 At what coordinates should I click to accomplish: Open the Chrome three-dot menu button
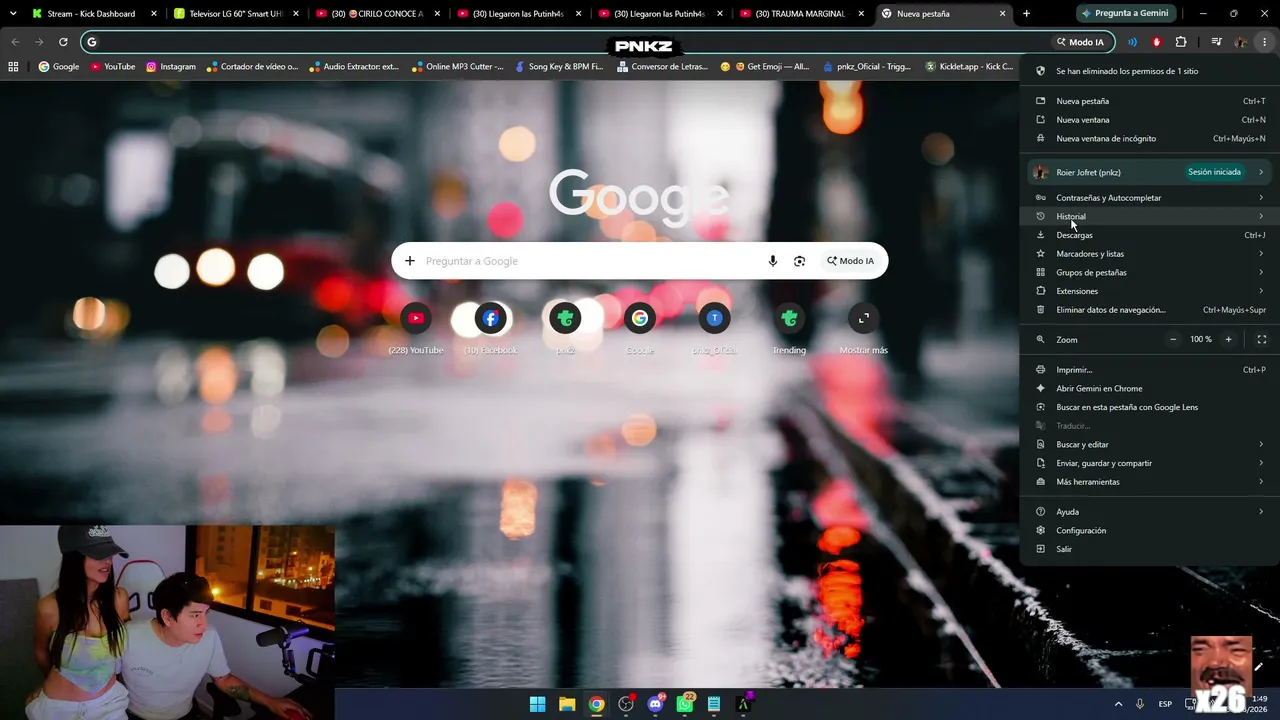[1264, 42]
